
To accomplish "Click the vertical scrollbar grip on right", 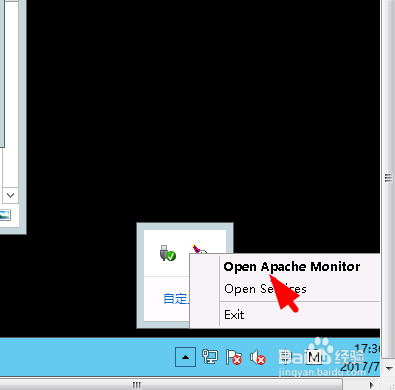I will click(388, 178).
